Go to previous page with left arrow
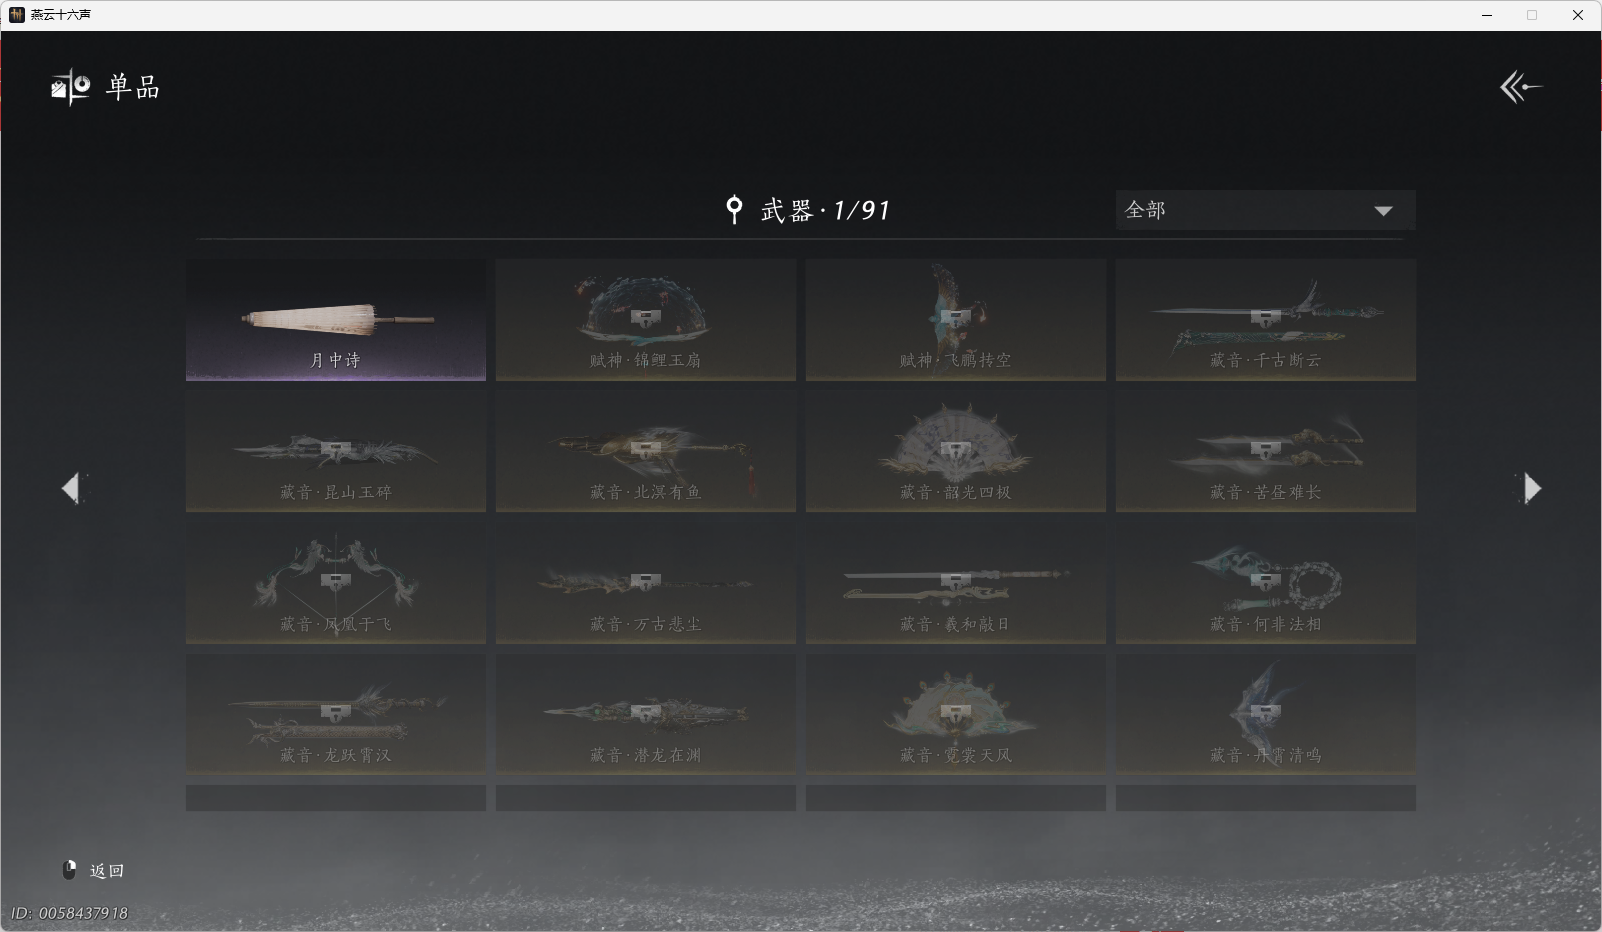Screen dimensions: 1602x932 pyautogui.click(x=71, y=488)
